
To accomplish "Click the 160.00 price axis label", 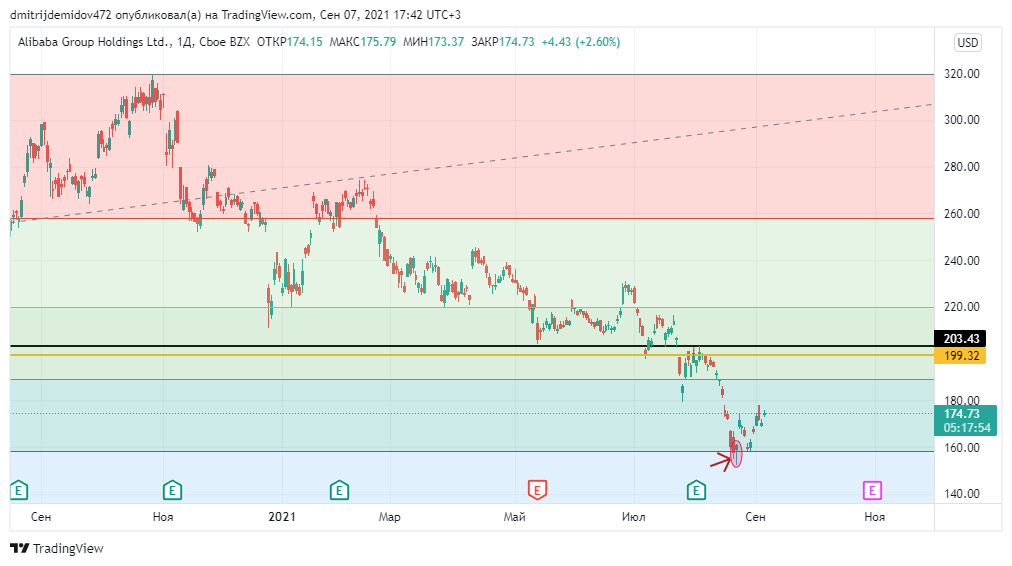I will click(x=962, y=447).
